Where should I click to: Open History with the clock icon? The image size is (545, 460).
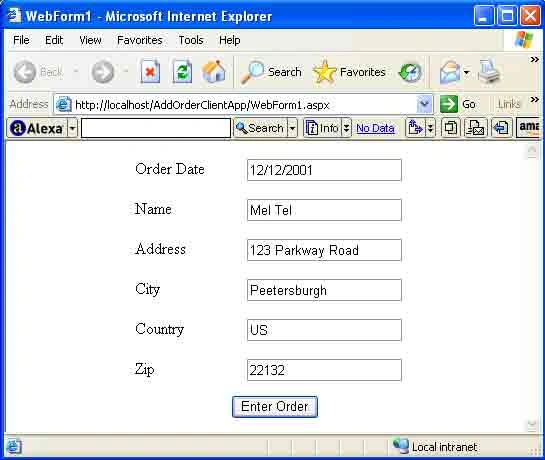point(410,72)
